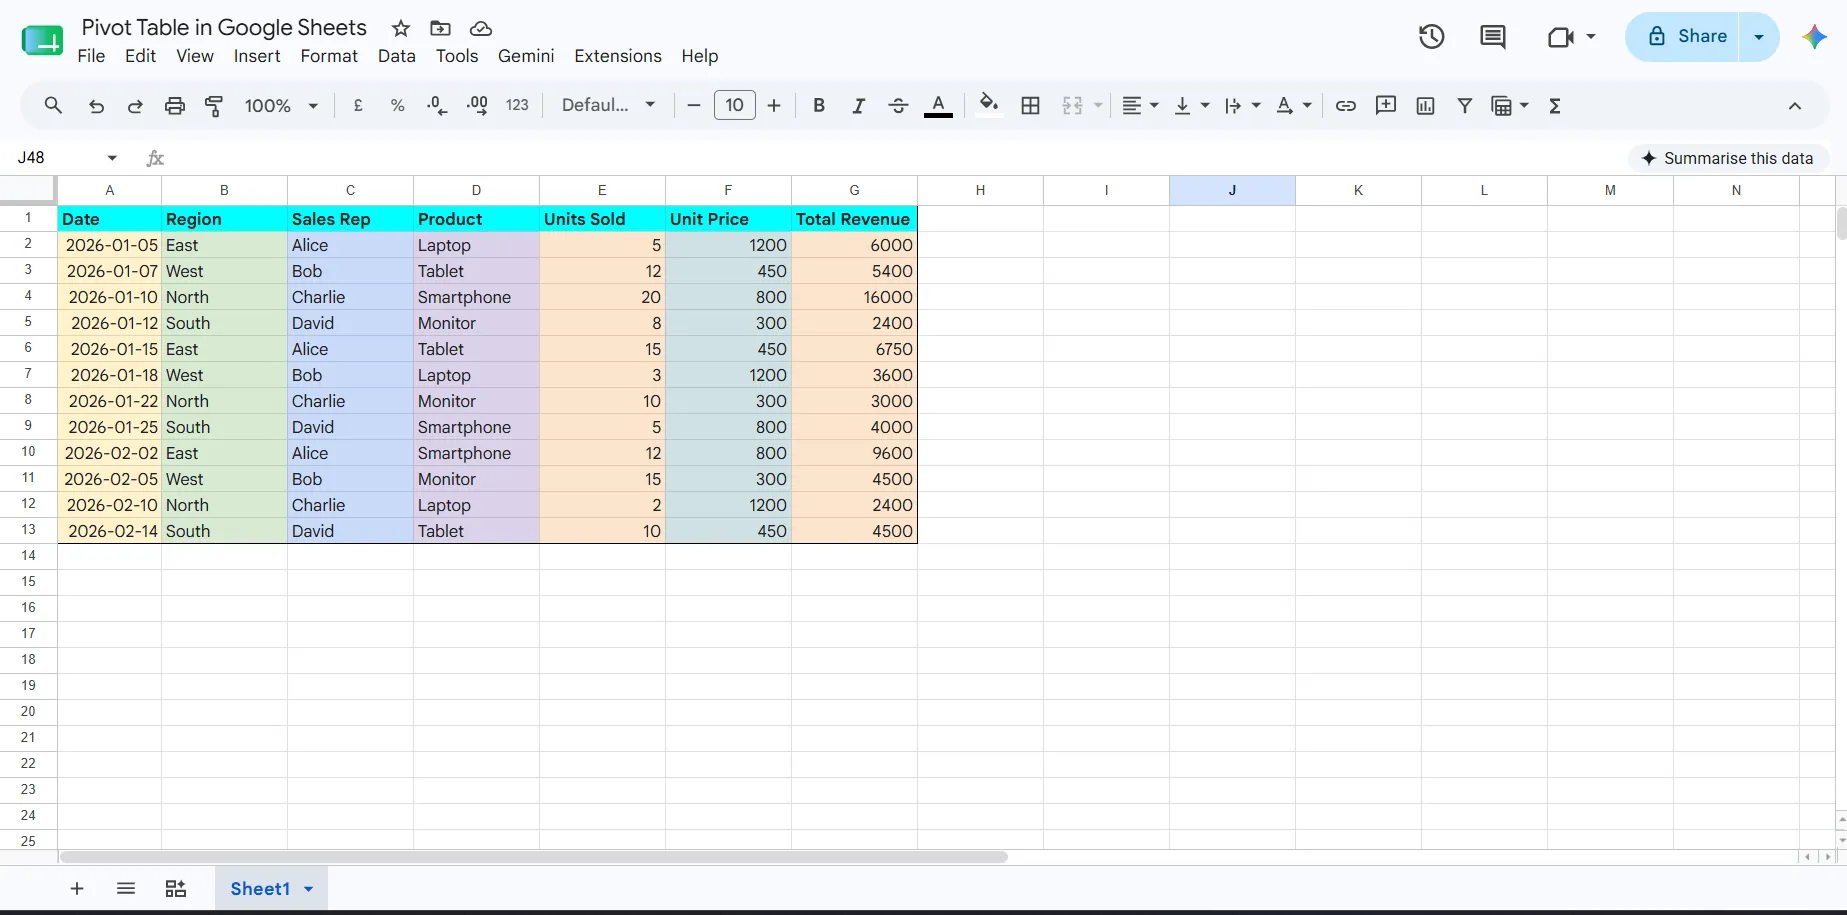Open the File menu
The height and width of the screenshot is (915, 1847).
tap(91, 56)
